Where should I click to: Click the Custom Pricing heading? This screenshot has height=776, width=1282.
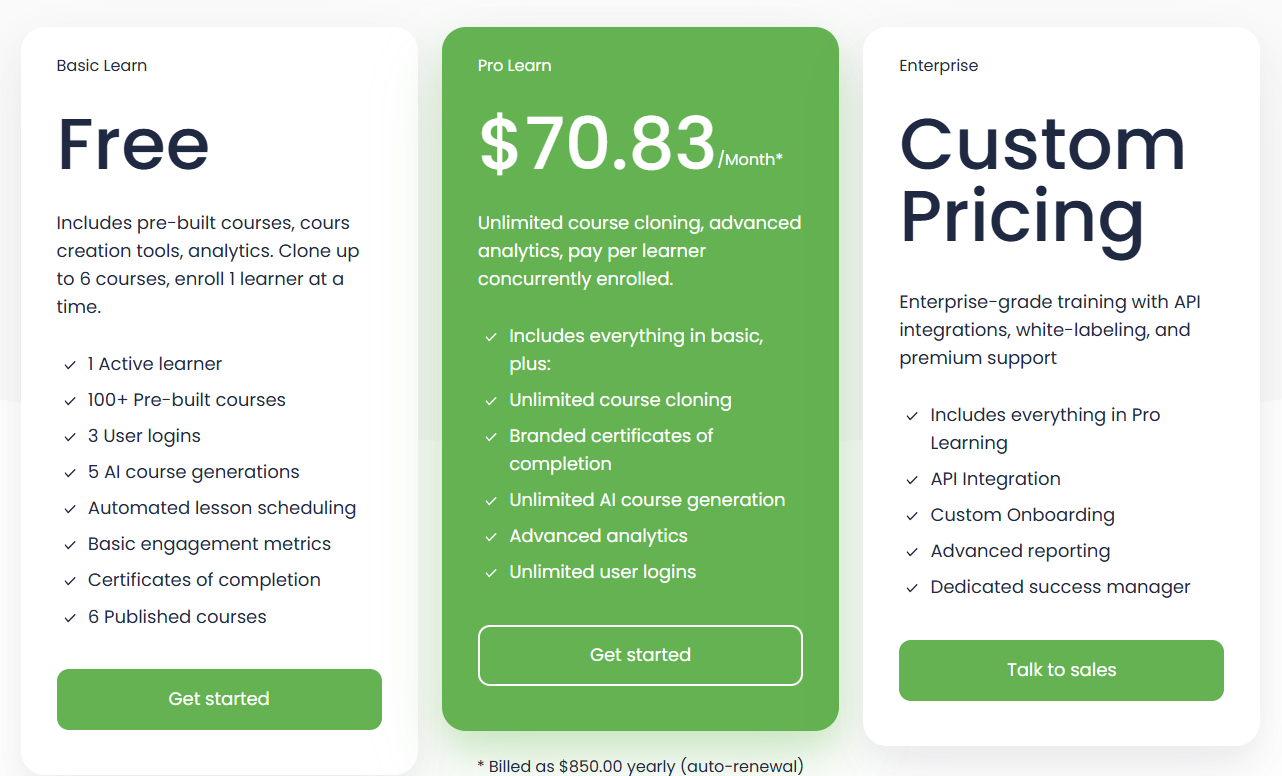[1042, 180]
